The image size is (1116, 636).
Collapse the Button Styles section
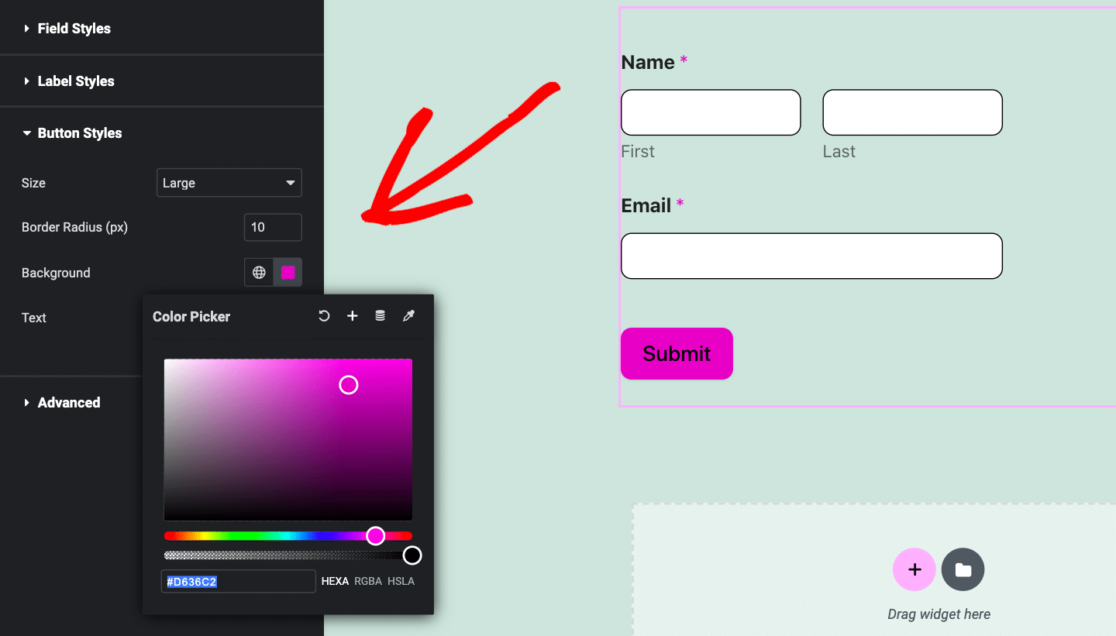(162, 133)
